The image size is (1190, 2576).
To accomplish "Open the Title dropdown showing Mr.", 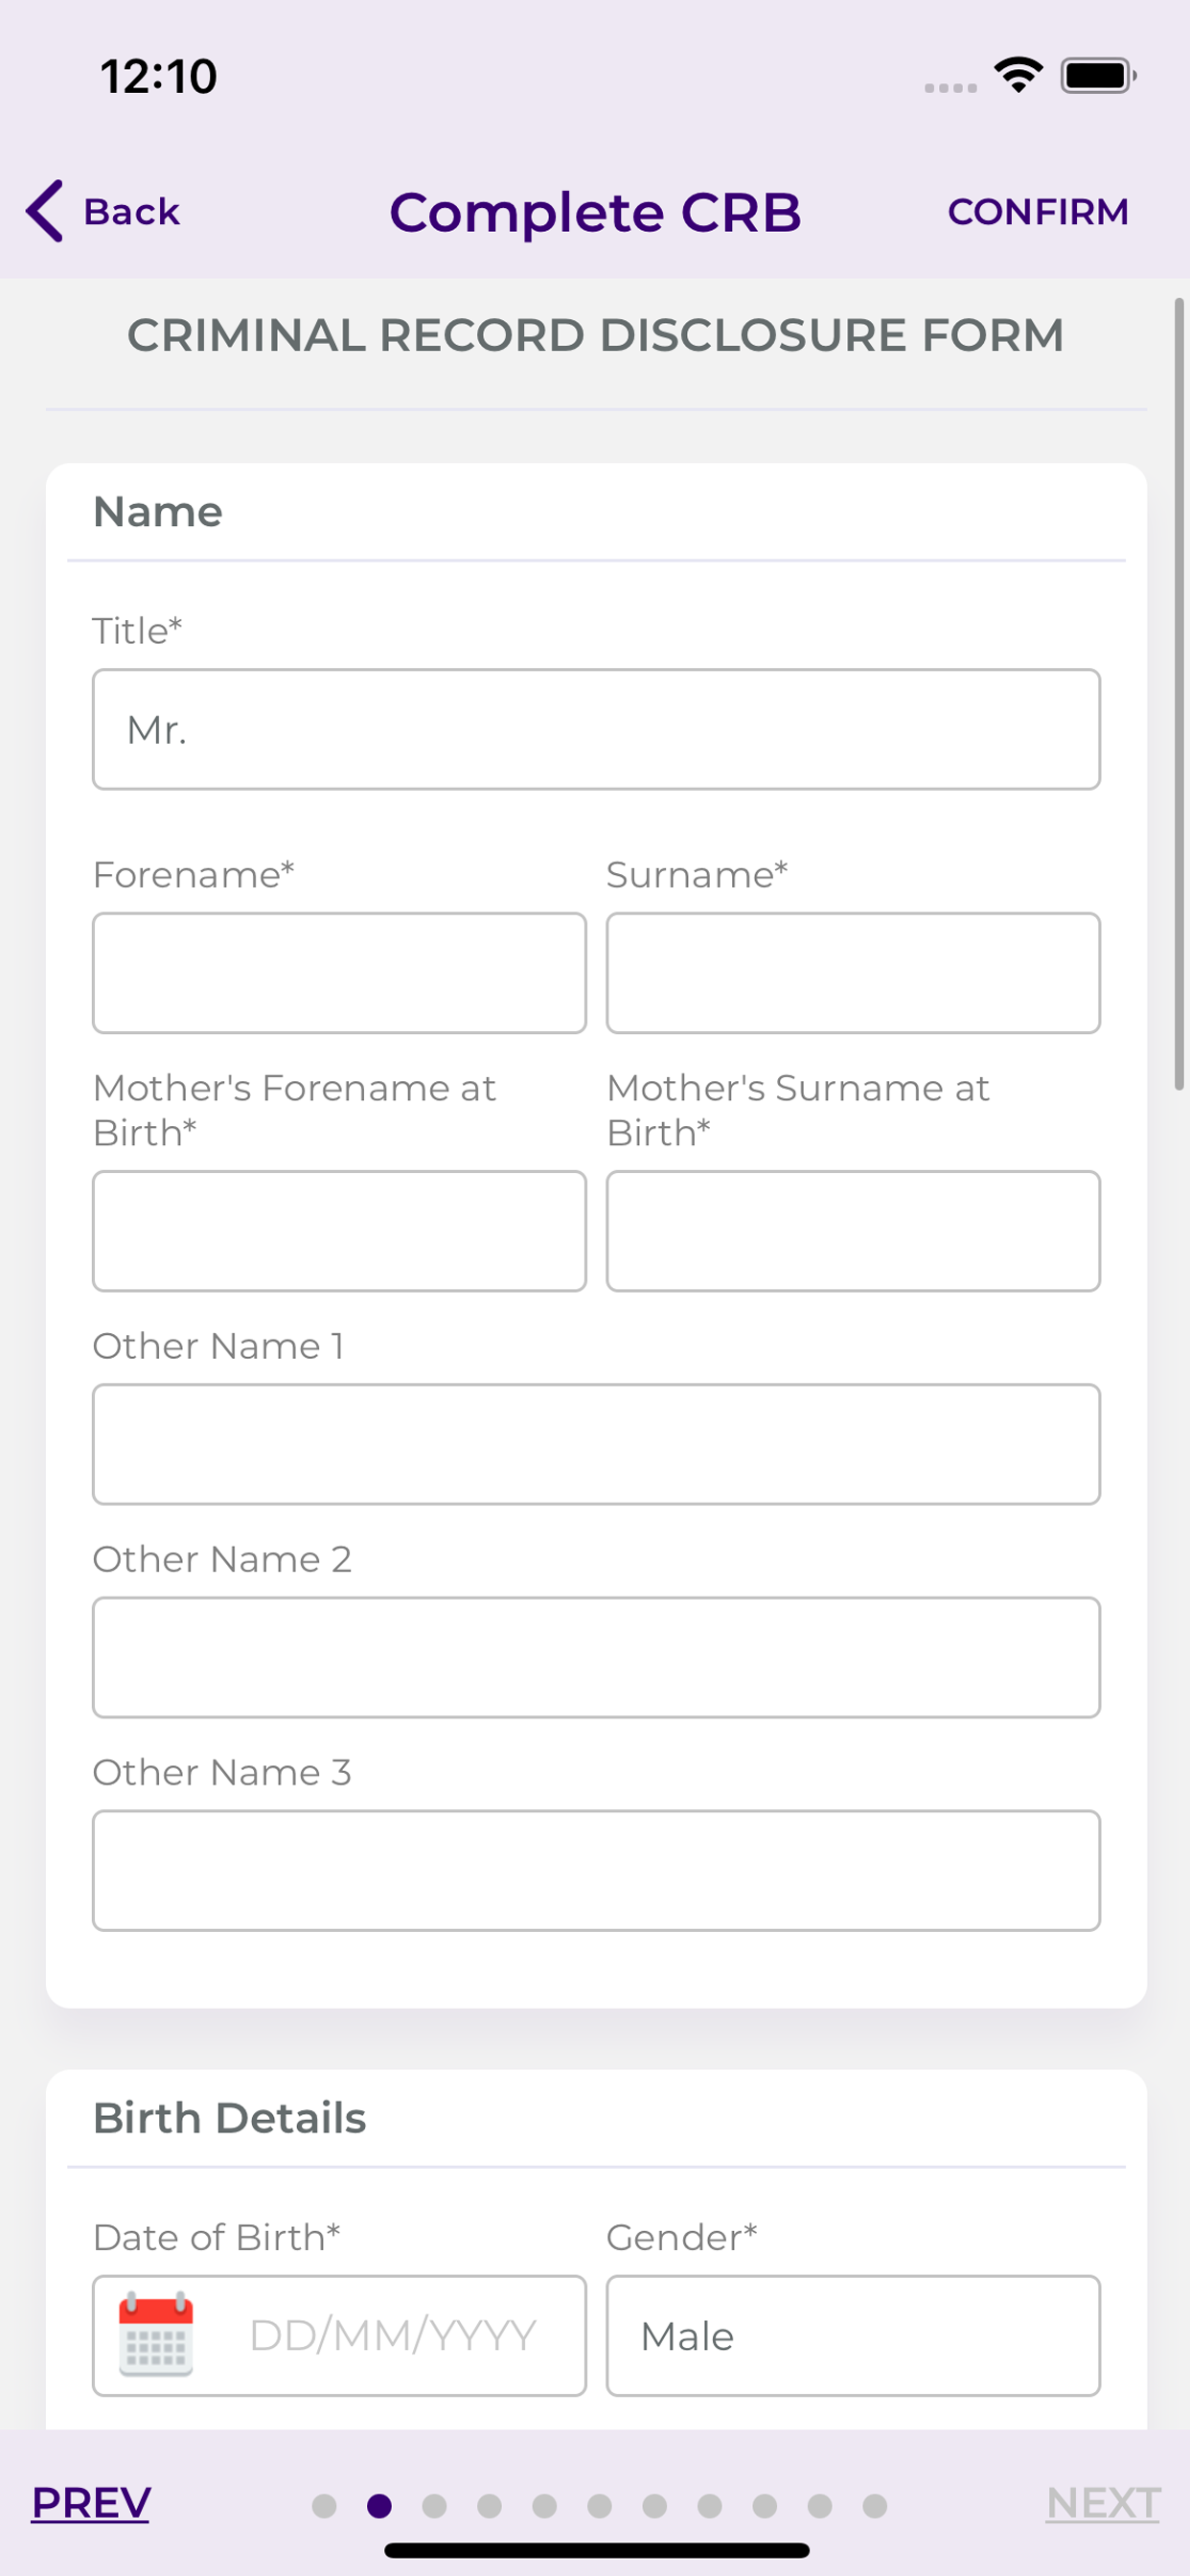I will [x=596, y=729].
